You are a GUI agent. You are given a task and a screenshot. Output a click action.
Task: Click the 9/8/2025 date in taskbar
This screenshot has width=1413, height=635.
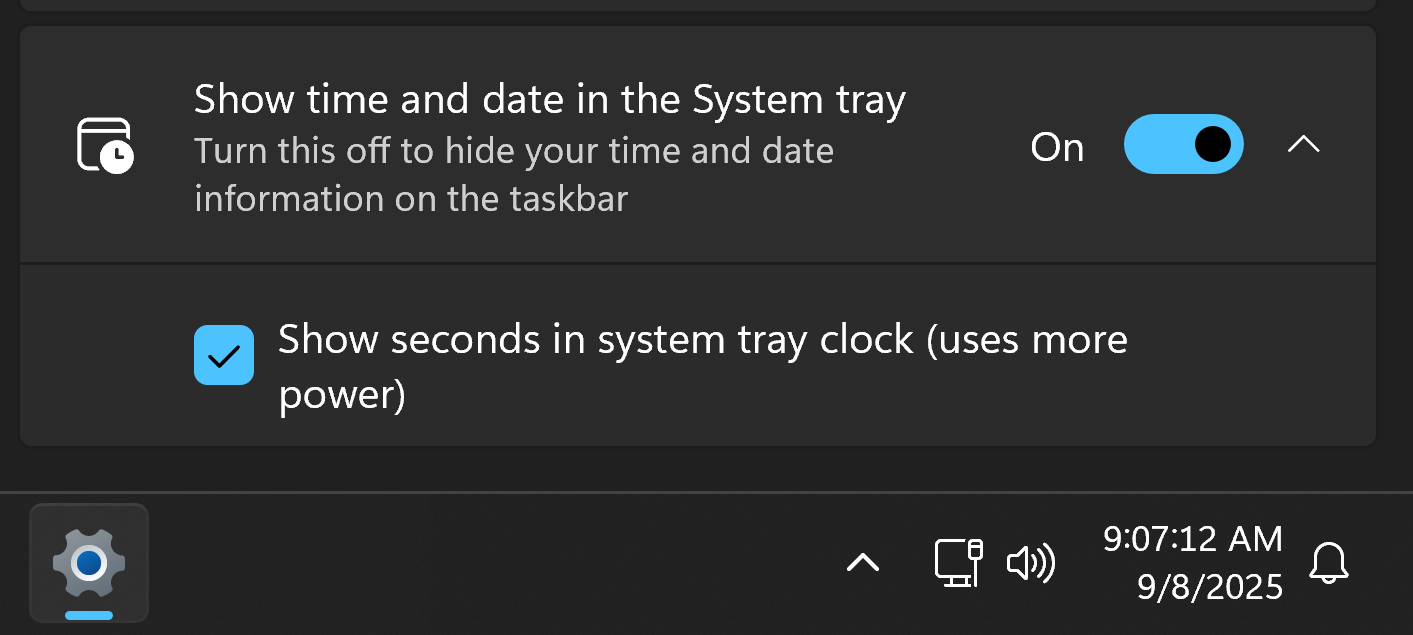1209,587
